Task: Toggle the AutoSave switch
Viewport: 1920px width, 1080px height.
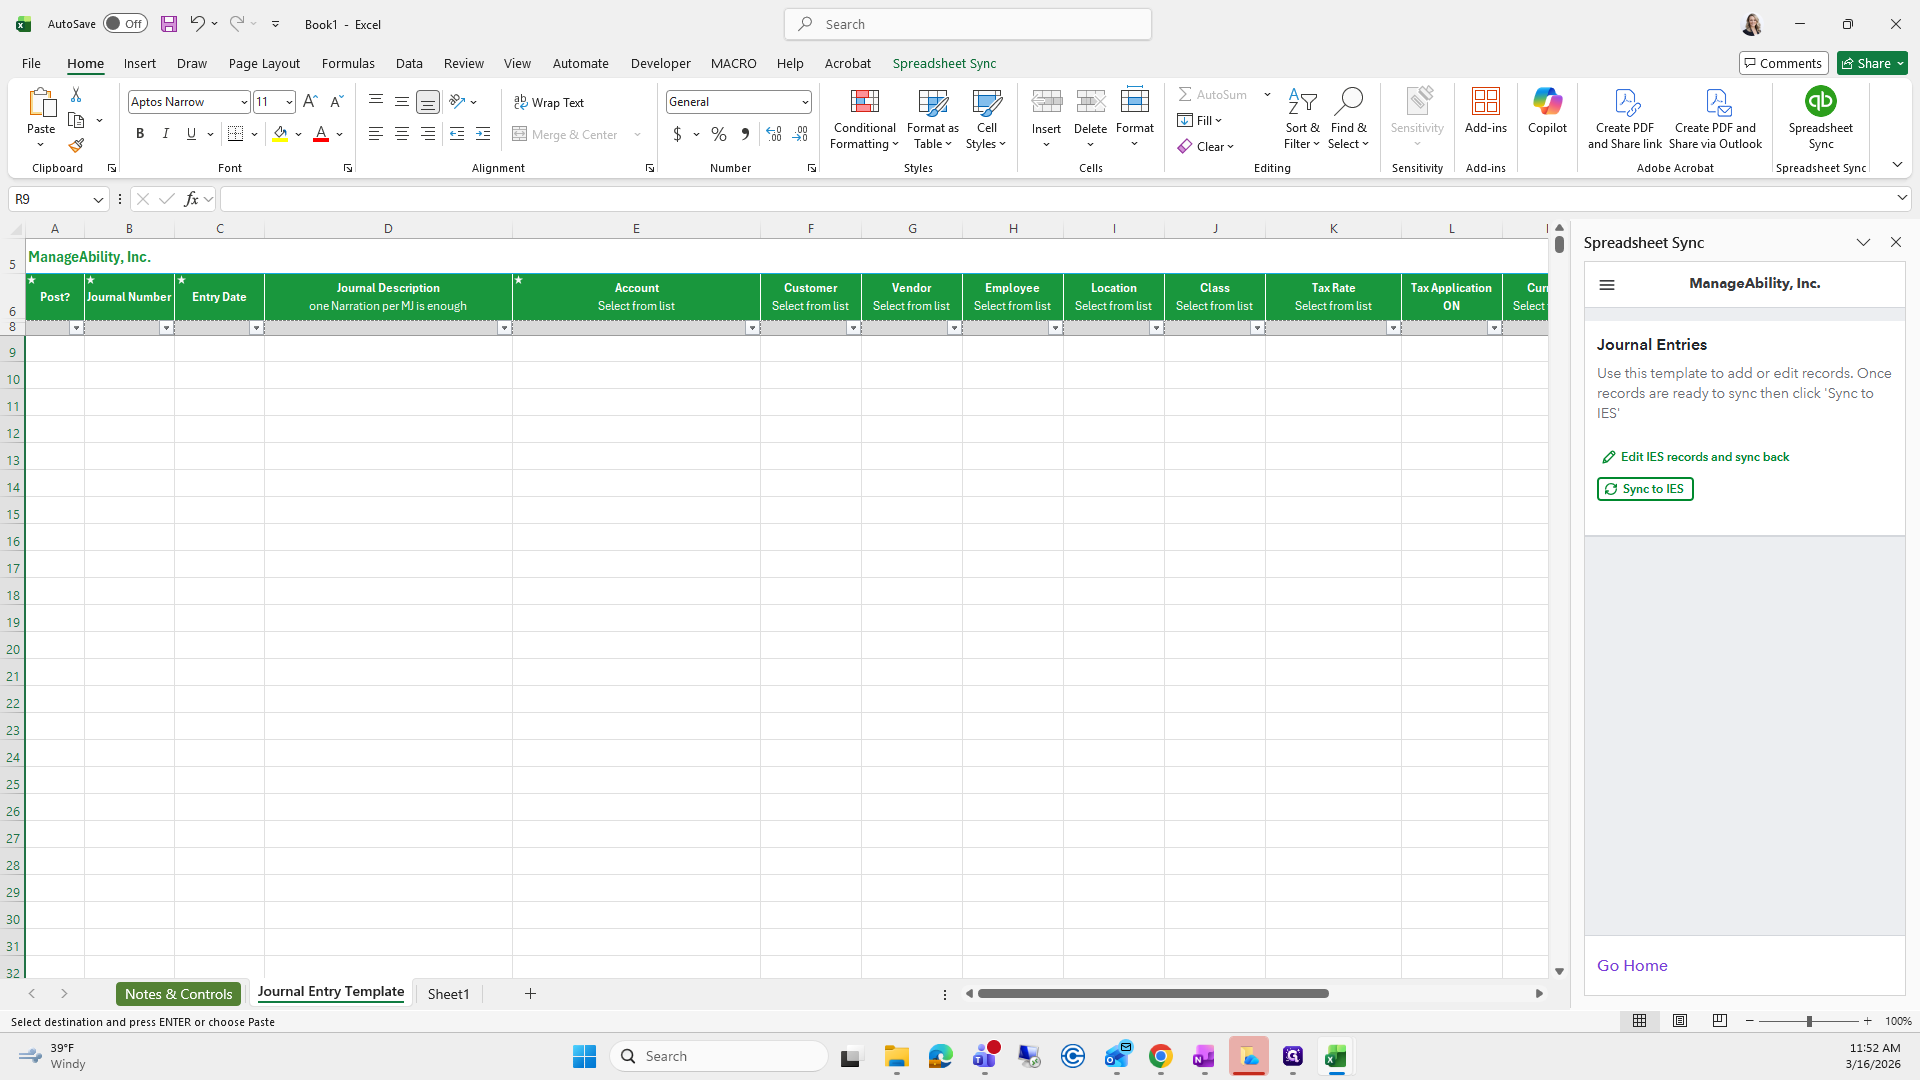Action: tap(125, 24)
